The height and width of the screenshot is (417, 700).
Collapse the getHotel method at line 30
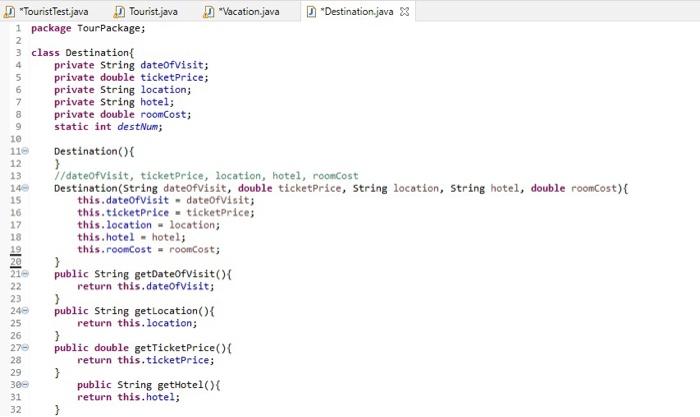point(25,384)
